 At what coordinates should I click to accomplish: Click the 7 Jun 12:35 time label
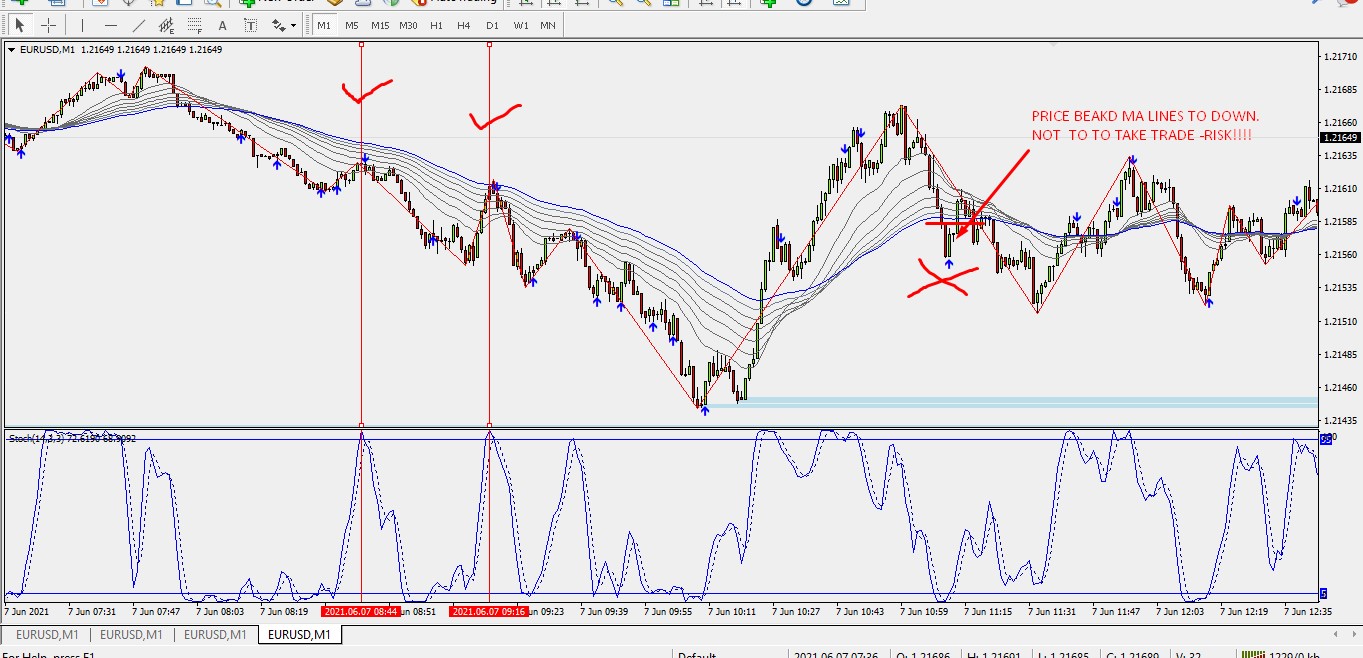click(x=1308, y=610)
